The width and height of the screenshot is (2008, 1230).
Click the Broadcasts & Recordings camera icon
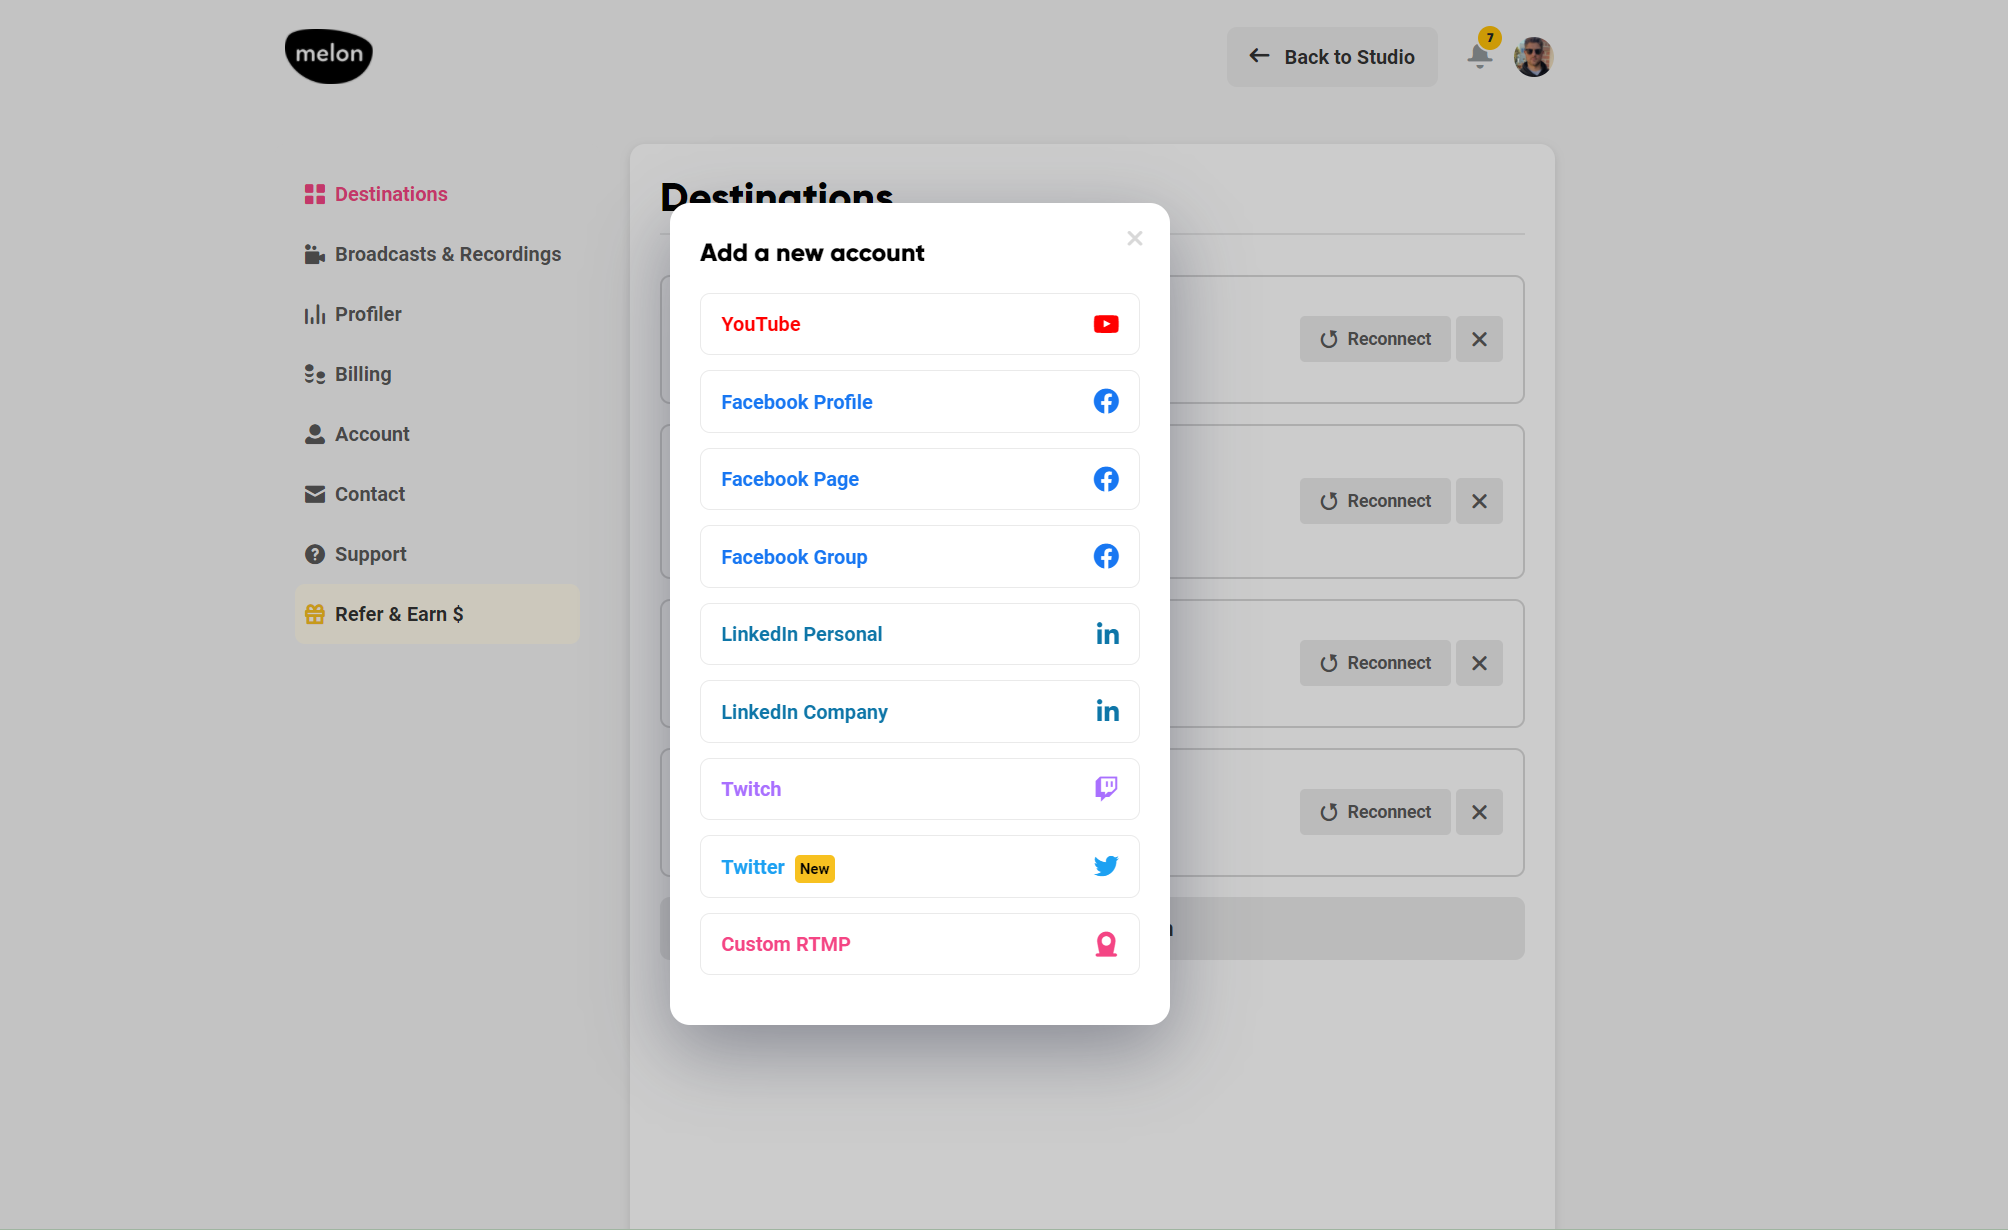(x=315, y=254)
